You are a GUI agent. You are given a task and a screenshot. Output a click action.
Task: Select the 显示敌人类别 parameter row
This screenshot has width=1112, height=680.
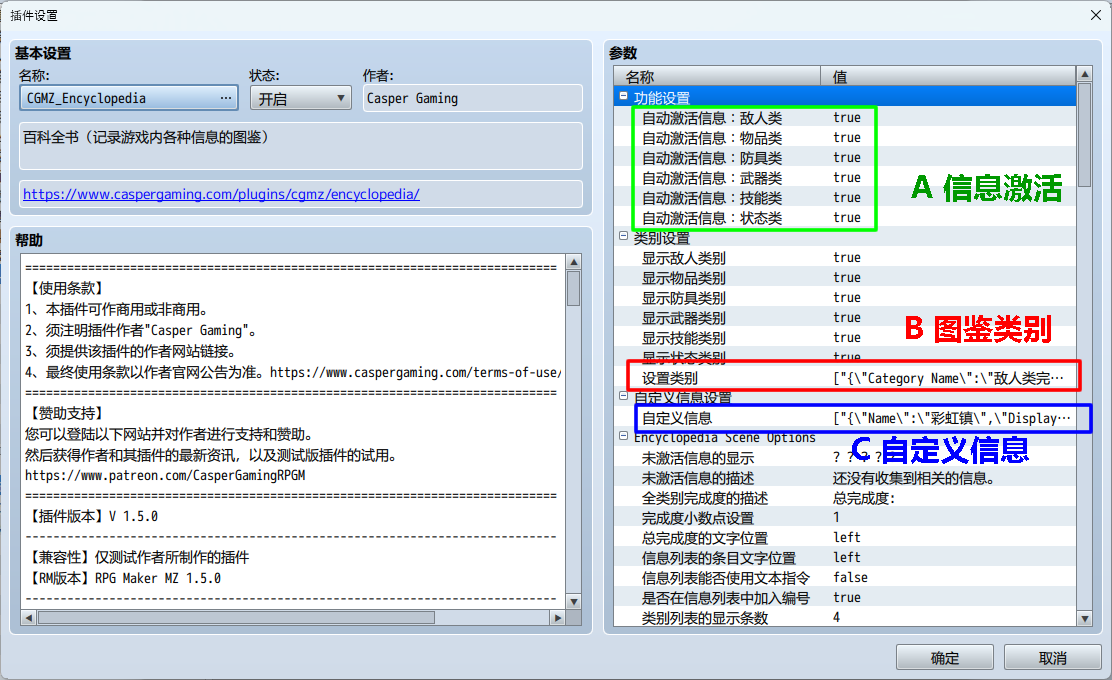pos(845,257)
